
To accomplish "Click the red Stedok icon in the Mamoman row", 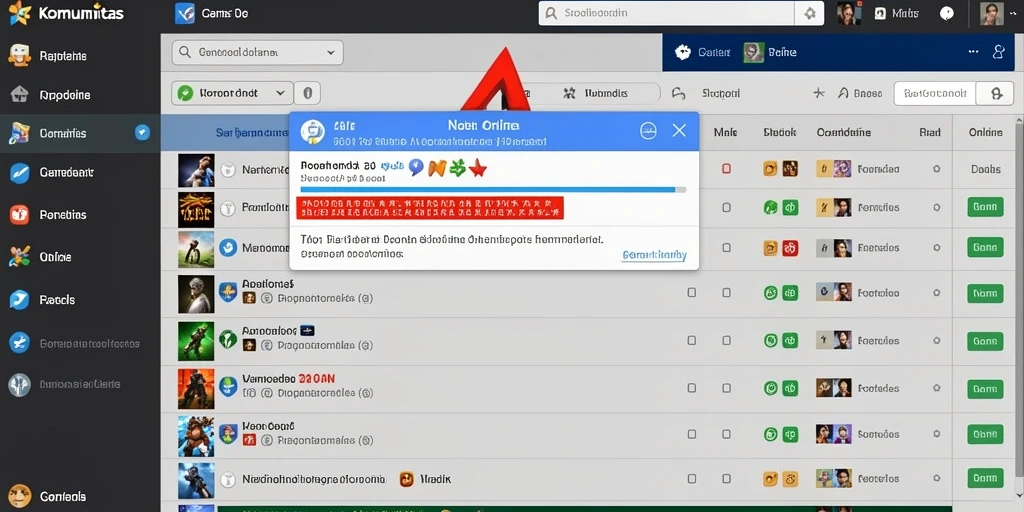I will tap(790, 248).
